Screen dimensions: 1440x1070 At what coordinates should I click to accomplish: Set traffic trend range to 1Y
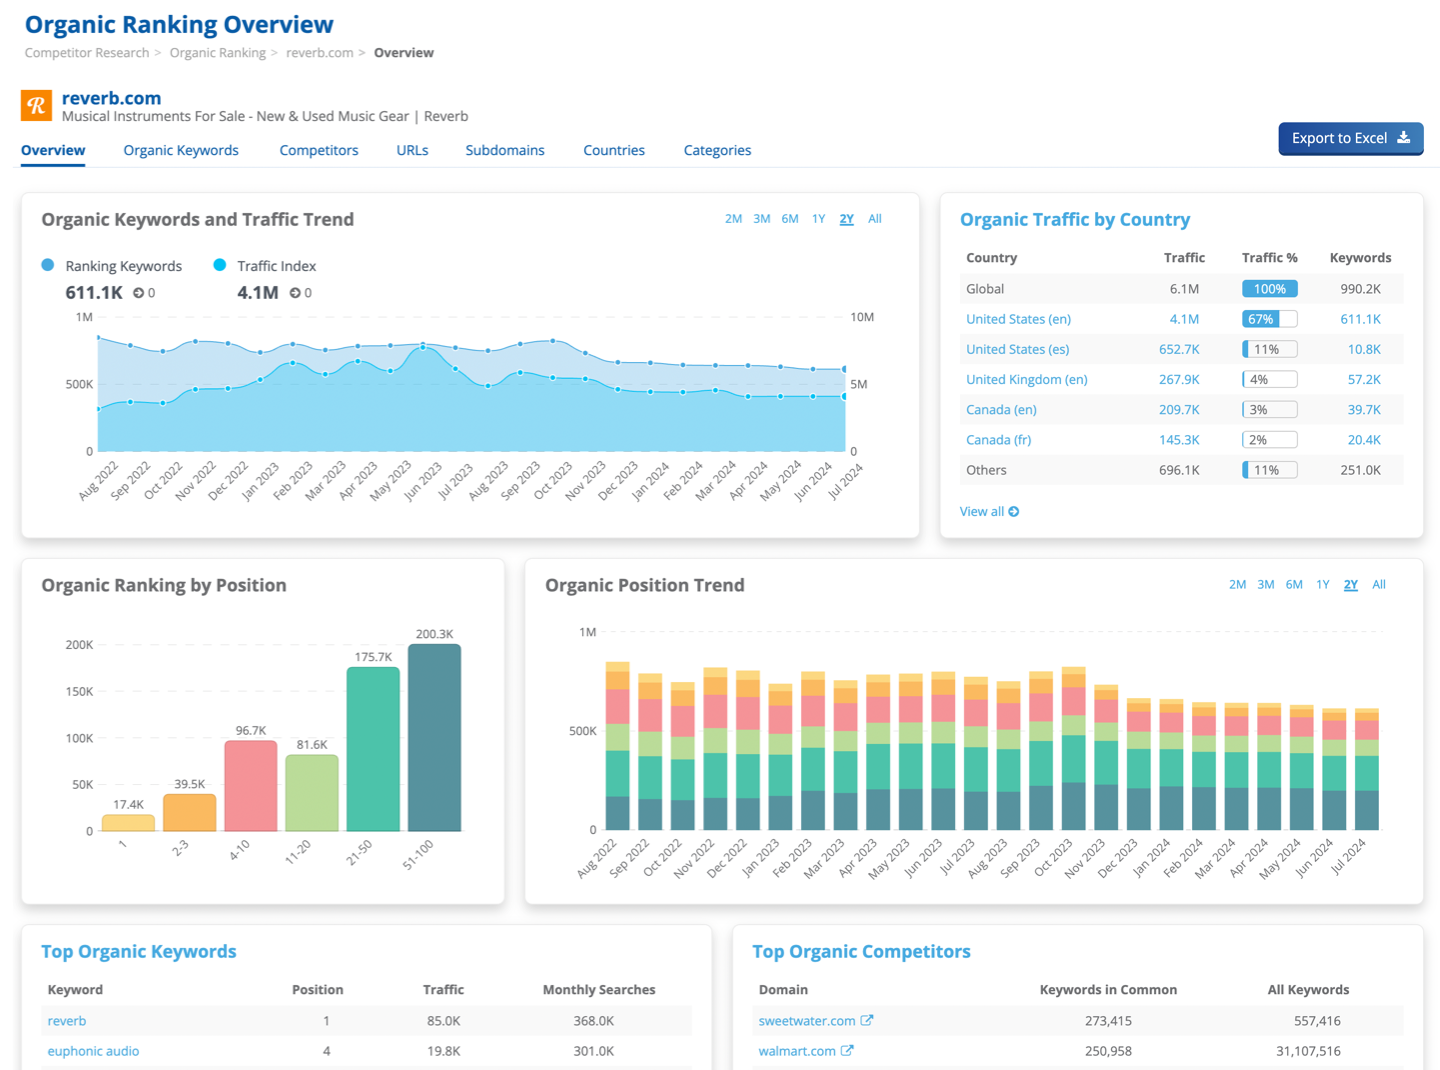point(818,219)
